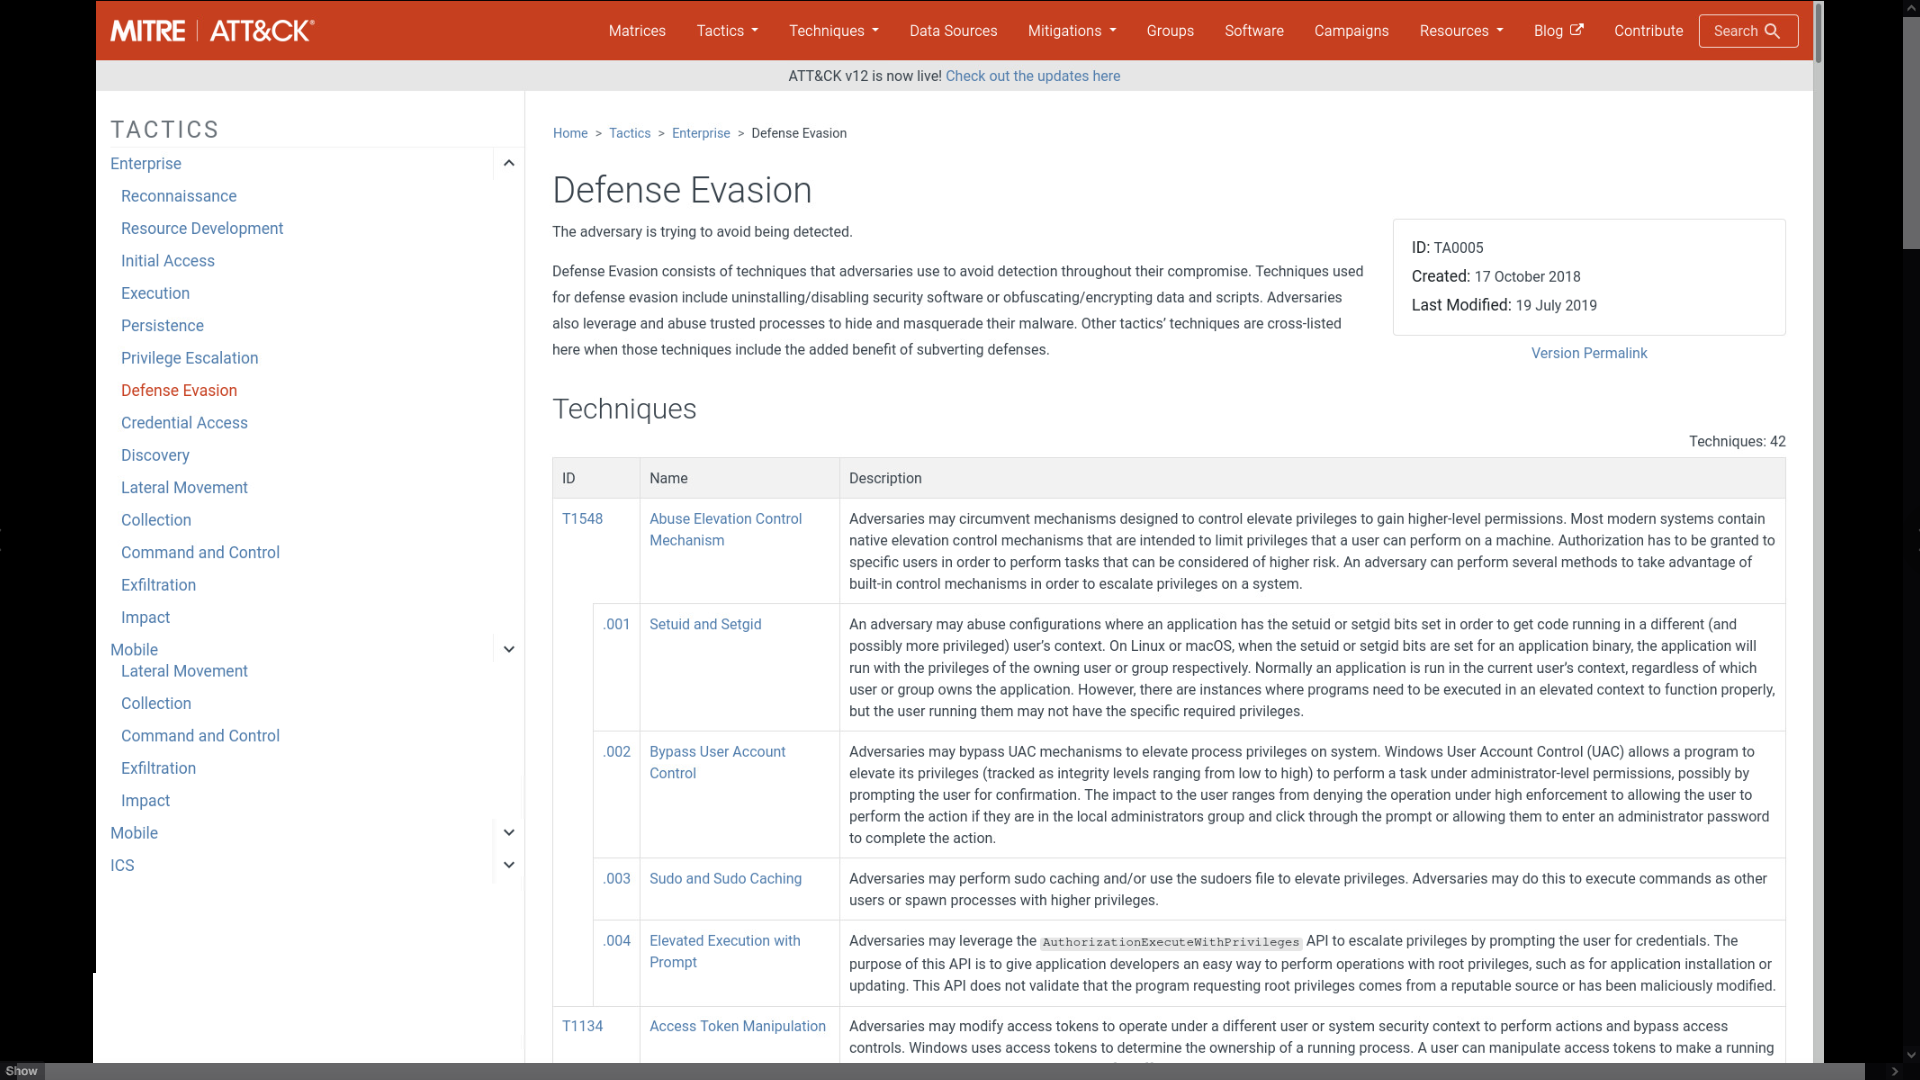Viewport: 1920px width, 1080px height.
Task: Expand the first Mobile section chevron
Action: pyautogui.click(x=508, y=650)
